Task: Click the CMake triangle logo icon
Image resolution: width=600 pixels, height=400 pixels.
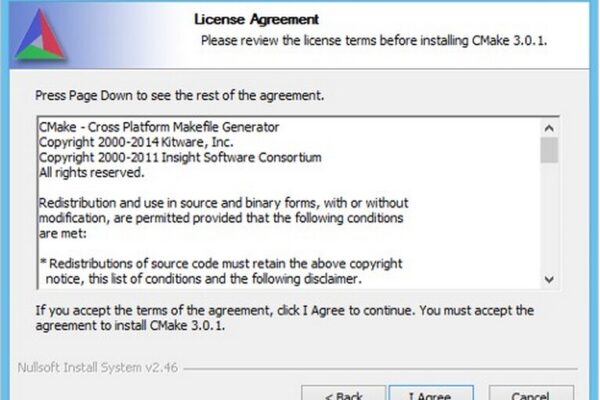Action: [x=41, y=35]
